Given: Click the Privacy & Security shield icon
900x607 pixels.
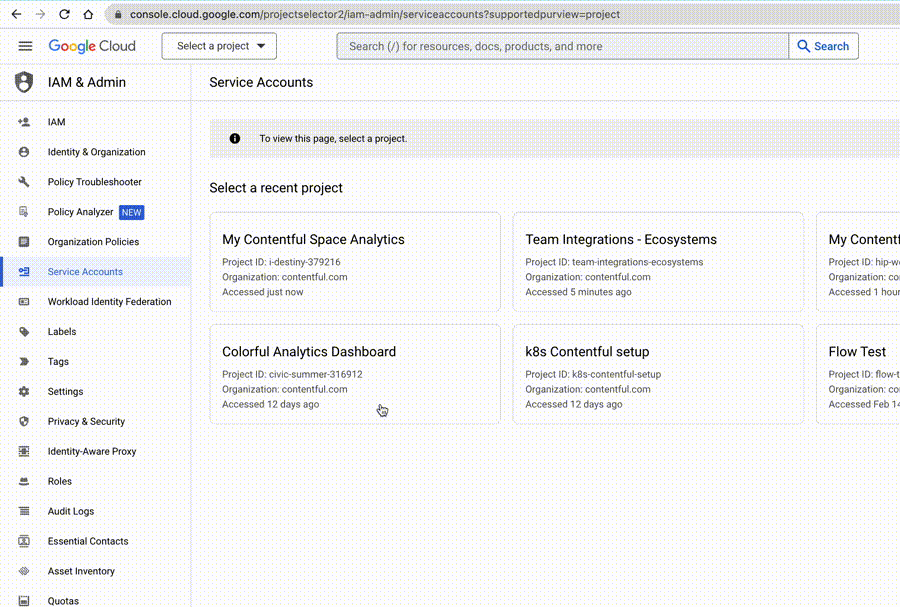Looking at the screenshot, I should coord(24,422).
